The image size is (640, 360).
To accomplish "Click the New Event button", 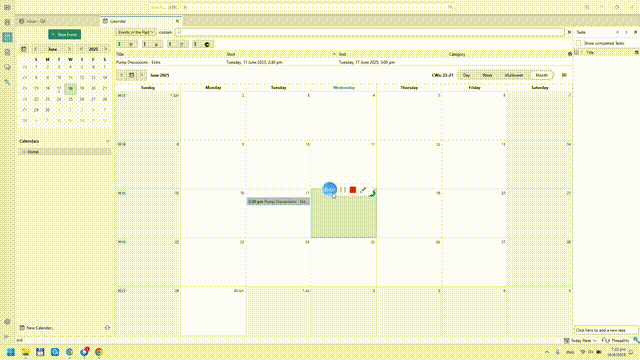I will pyautogui.click(x=64, y=34).
